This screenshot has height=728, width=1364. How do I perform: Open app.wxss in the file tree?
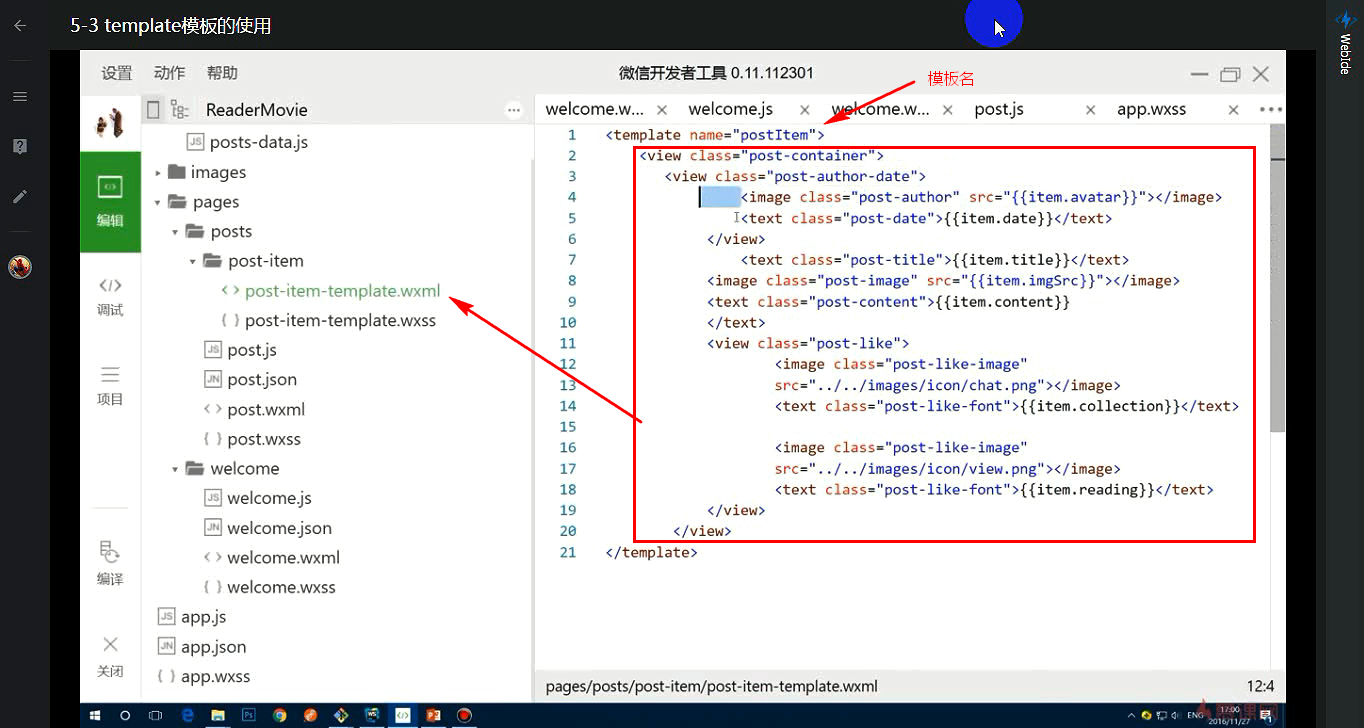coord(204,676)
